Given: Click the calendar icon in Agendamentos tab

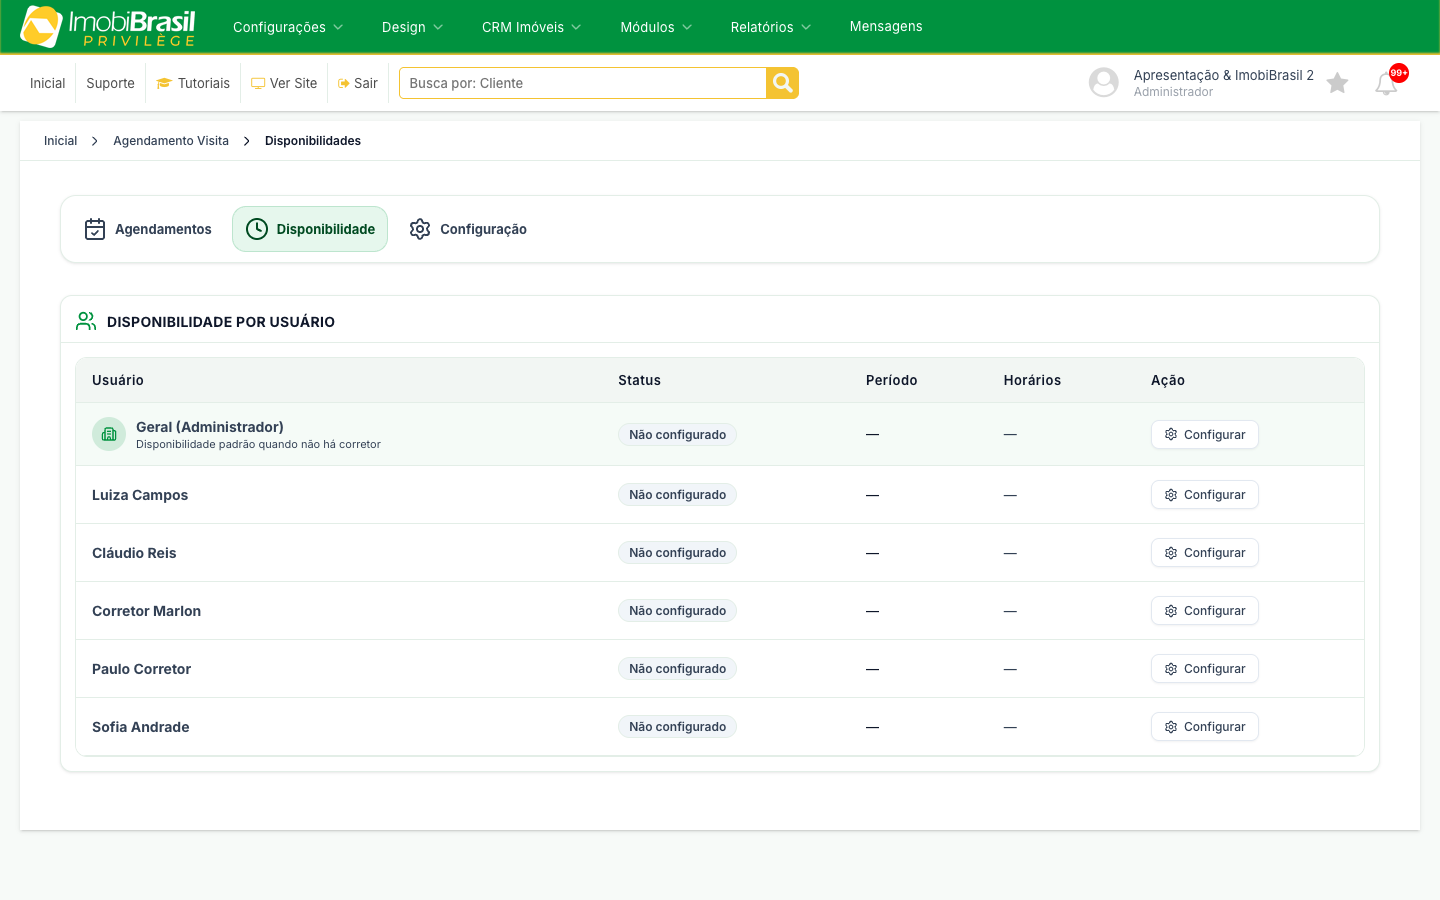Looking at the screenshot, I should coord(95,229).
